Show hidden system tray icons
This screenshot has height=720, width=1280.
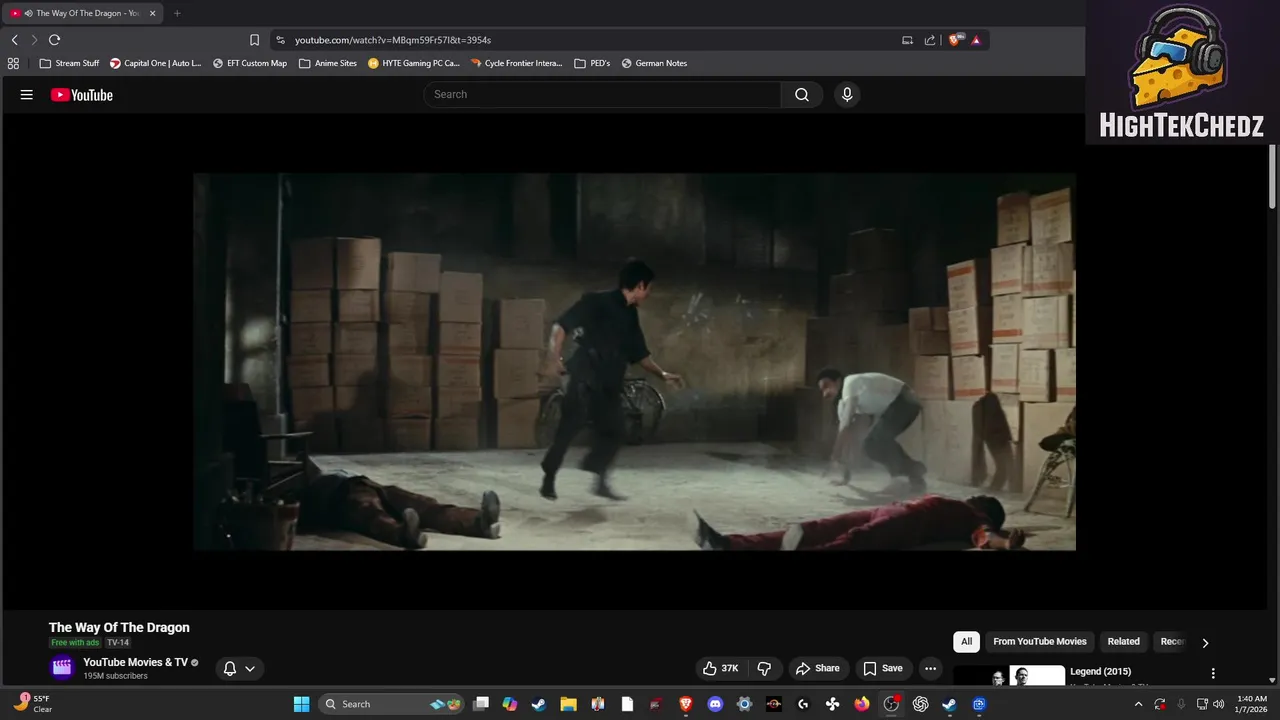pos(1138,704)
